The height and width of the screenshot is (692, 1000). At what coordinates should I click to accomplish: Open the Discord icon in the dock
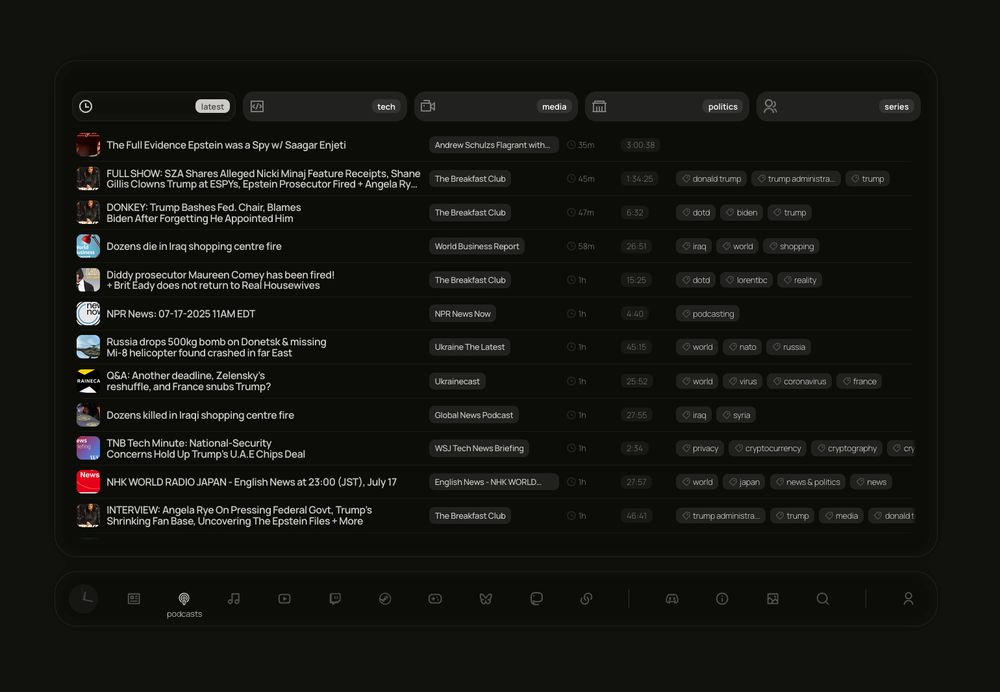point(672,598)
